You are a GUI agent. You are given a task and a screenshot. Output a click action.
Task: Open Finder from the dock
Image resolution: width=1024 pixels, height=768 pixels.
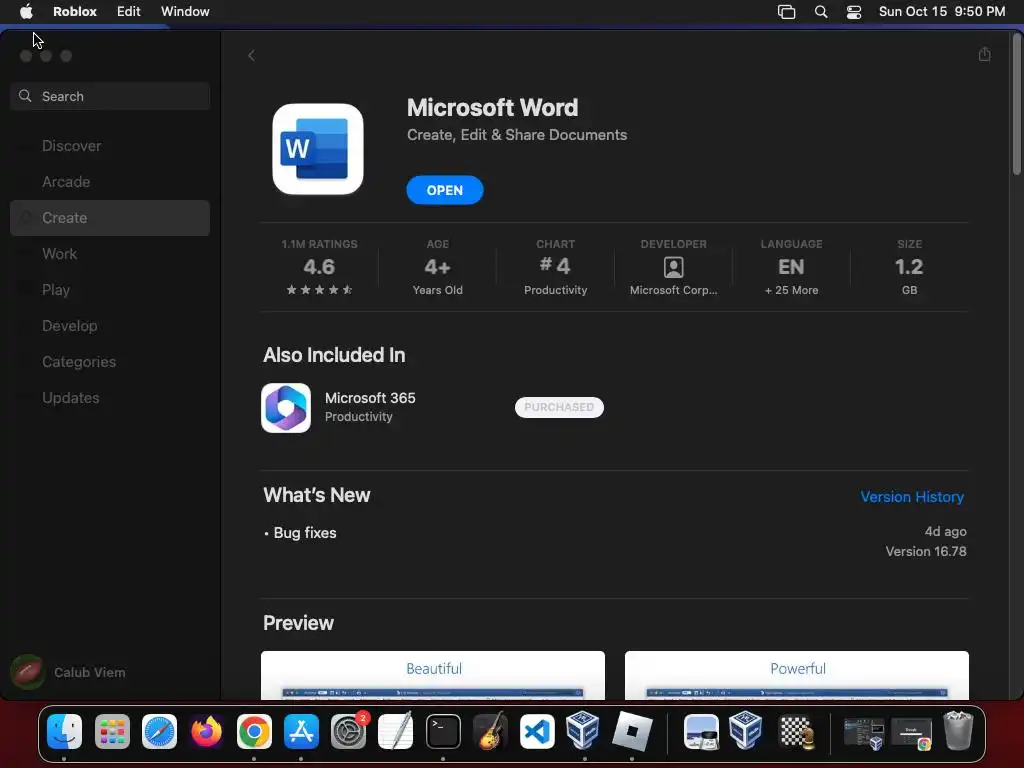[x=65, y=731]
